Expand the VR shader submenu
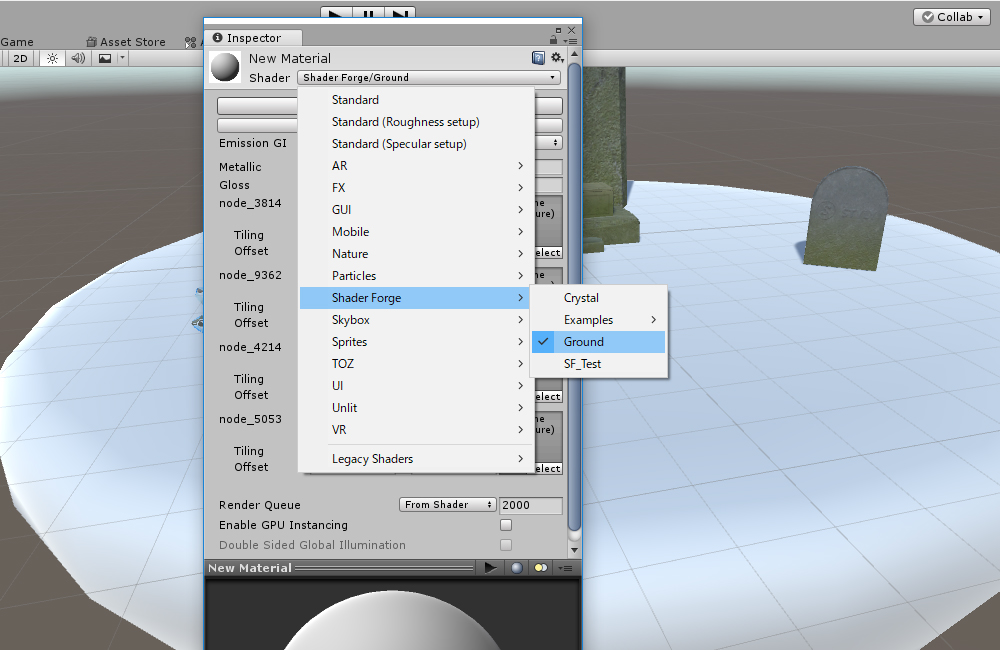The image size is (1000, 650). tap(416, 430)
